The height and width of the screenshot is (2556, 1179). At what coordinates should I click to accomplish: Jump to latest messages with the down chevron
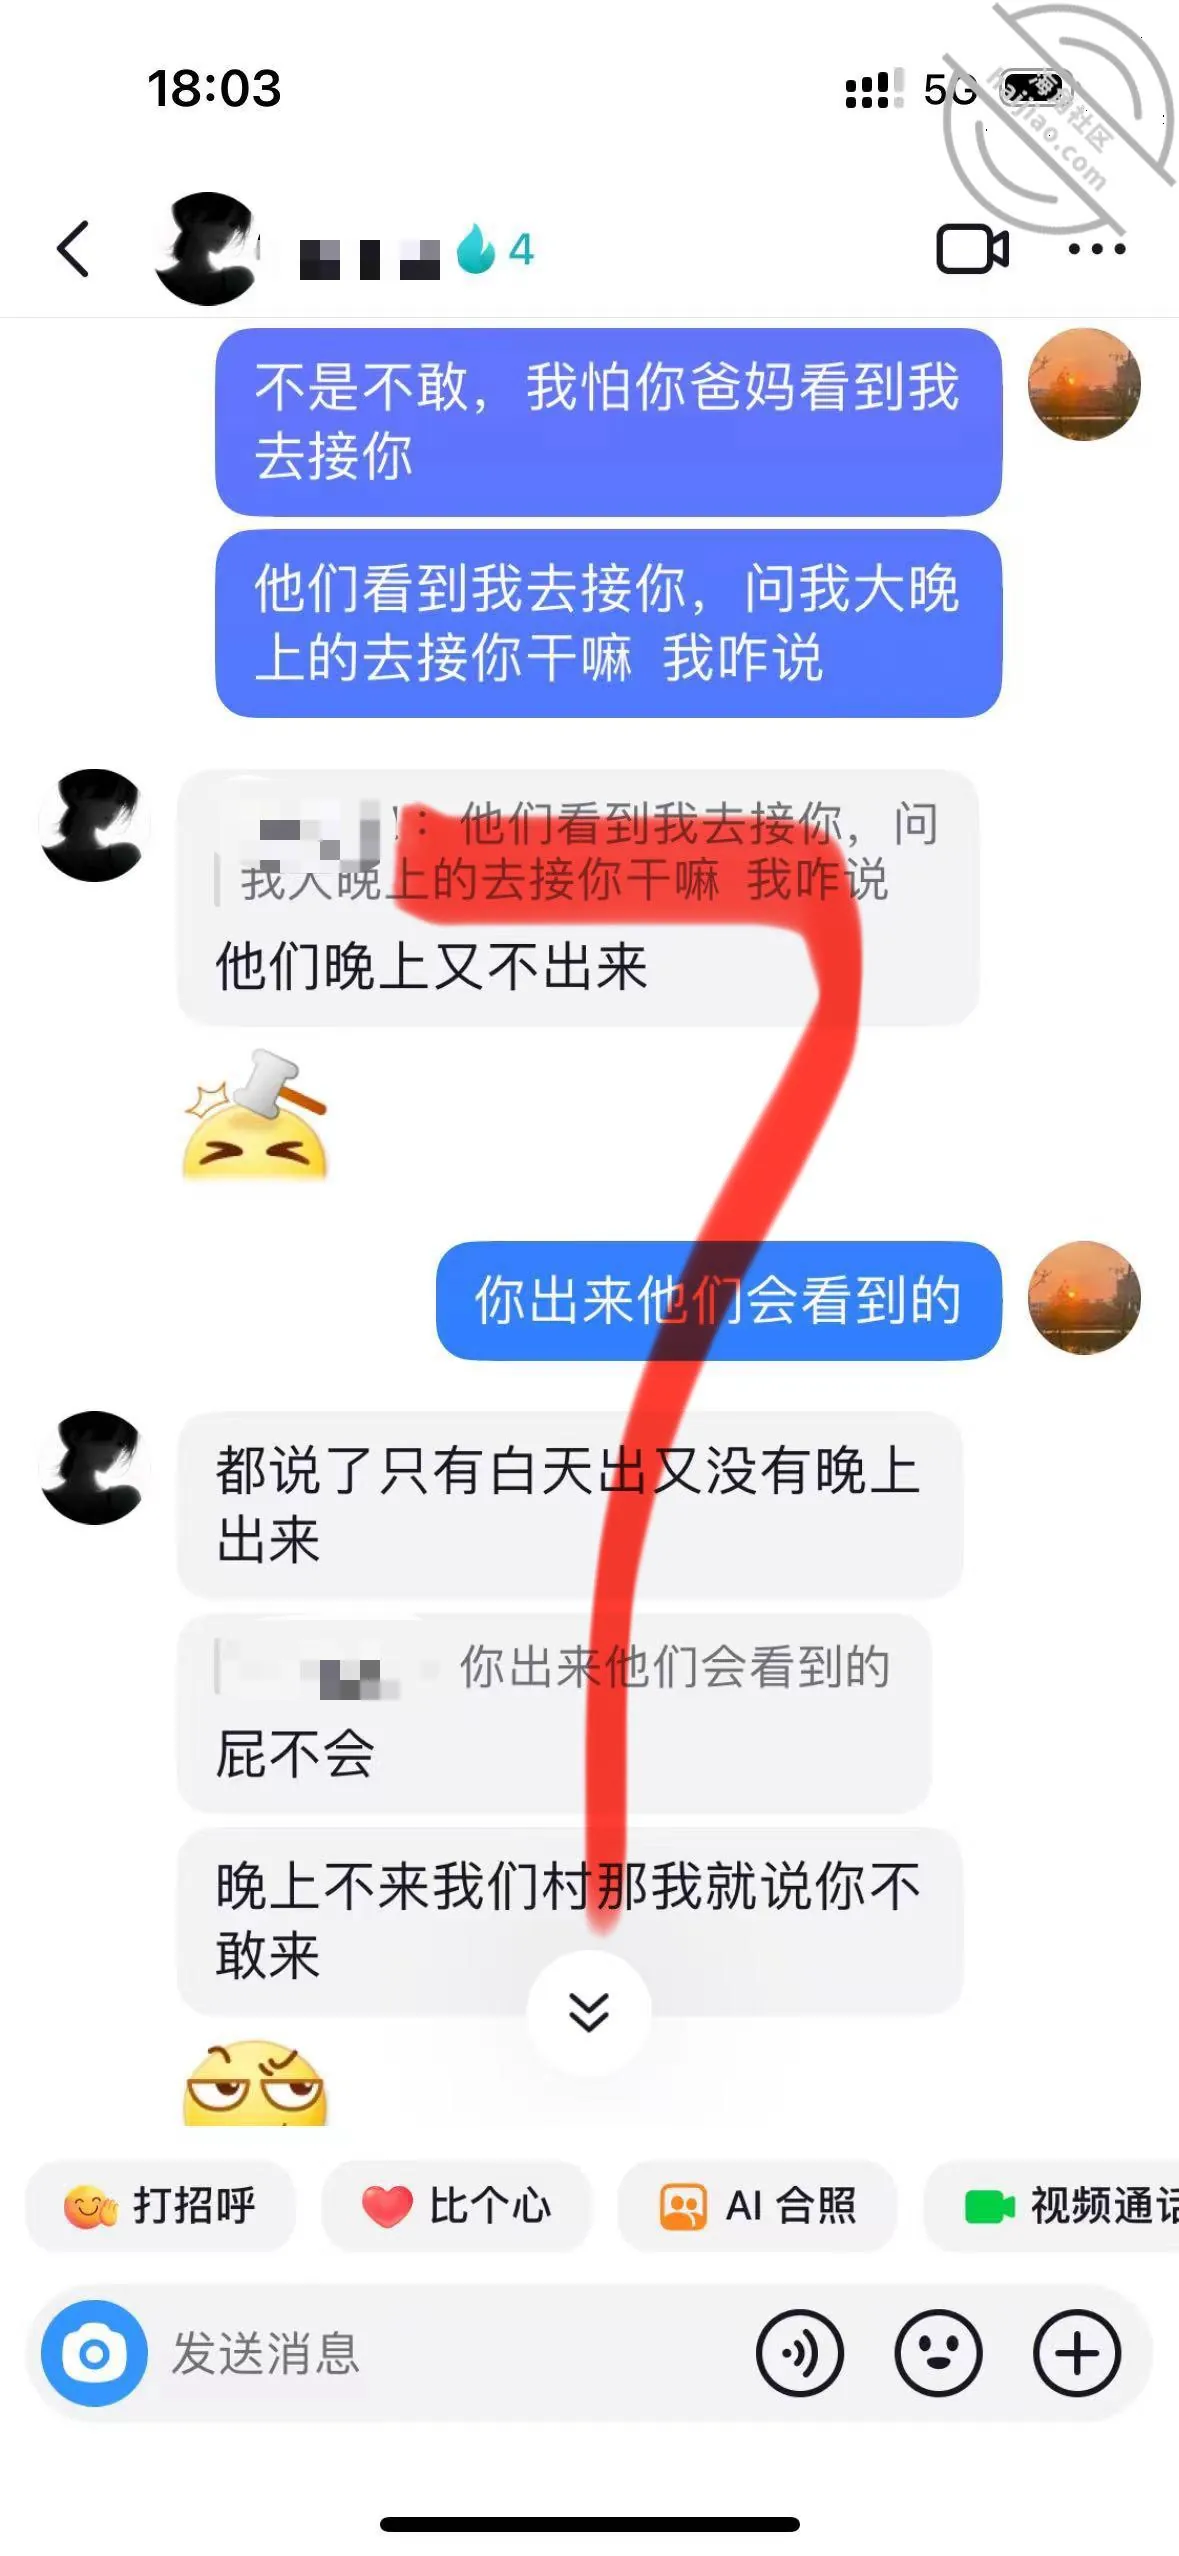(x=589, y=2012)
